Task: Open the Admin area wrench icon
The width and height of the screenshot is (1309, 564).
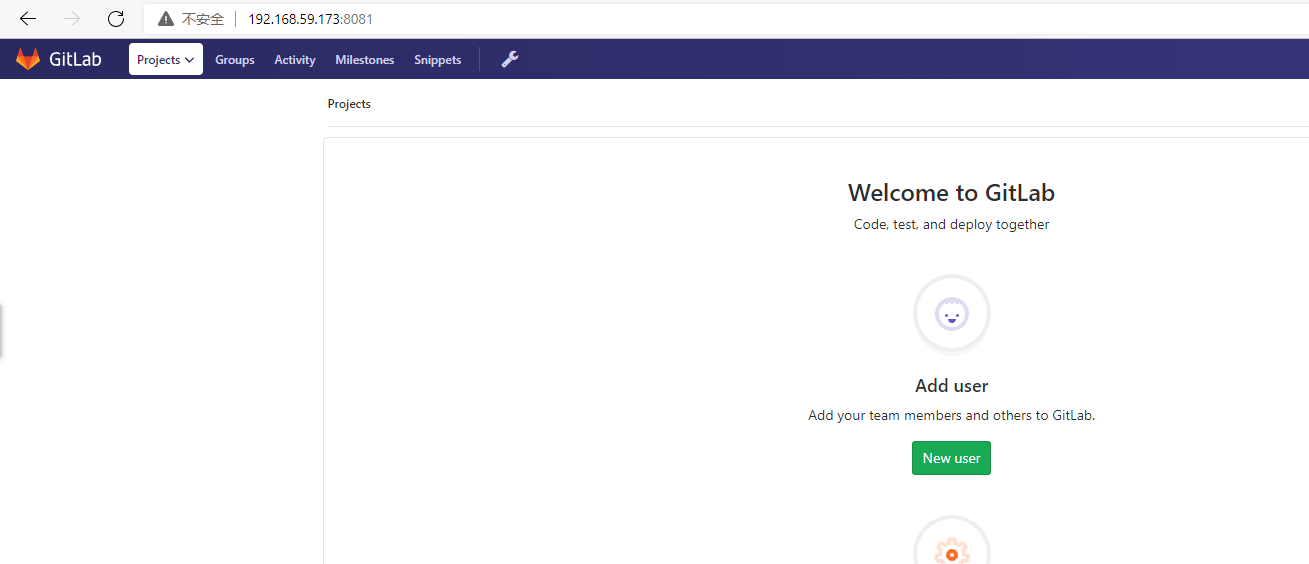Action: click(510, 59)
